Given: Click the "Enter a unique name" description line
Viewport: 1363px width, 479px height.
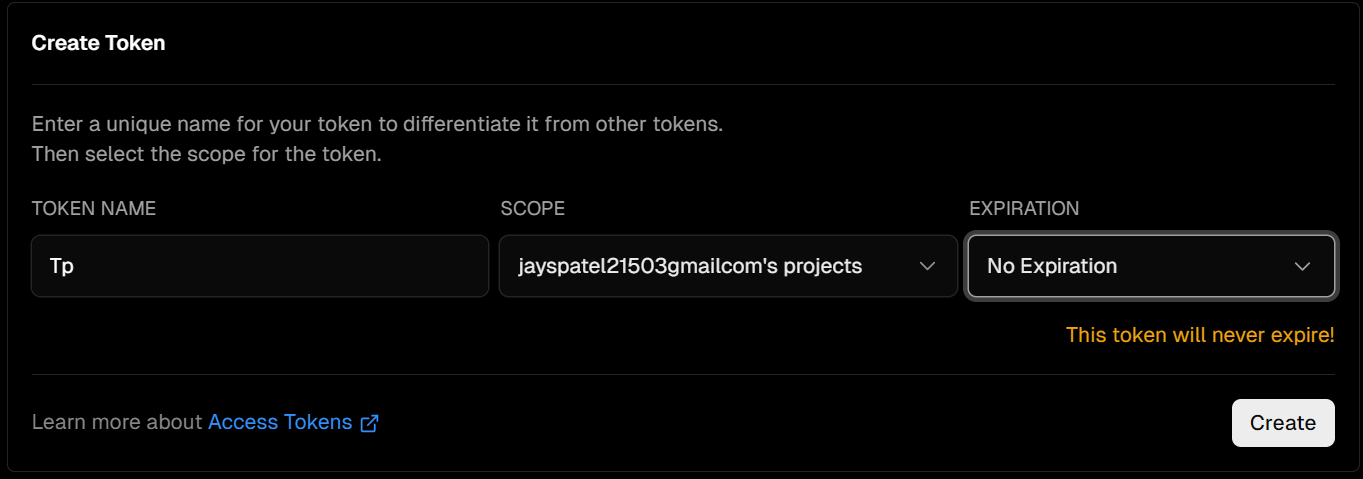Looking at the screenshot, I should [377, 125].
